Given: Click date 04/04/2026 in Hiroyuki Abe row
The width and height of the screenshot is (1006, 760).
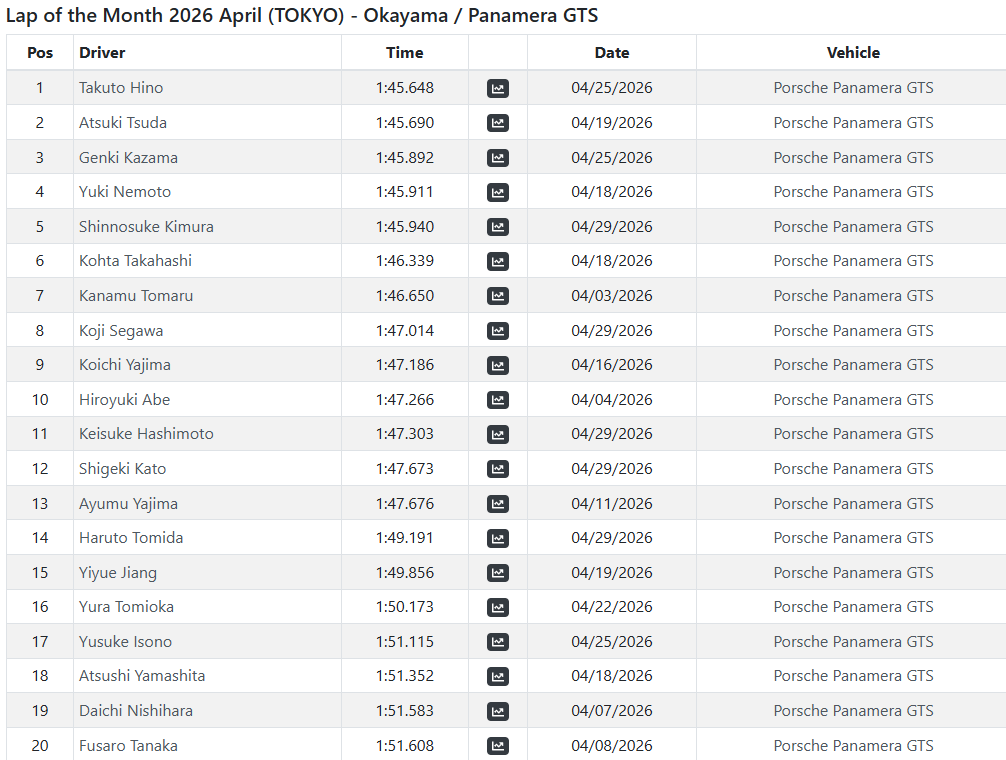Looking at the screenshot, I should point(612,400).
